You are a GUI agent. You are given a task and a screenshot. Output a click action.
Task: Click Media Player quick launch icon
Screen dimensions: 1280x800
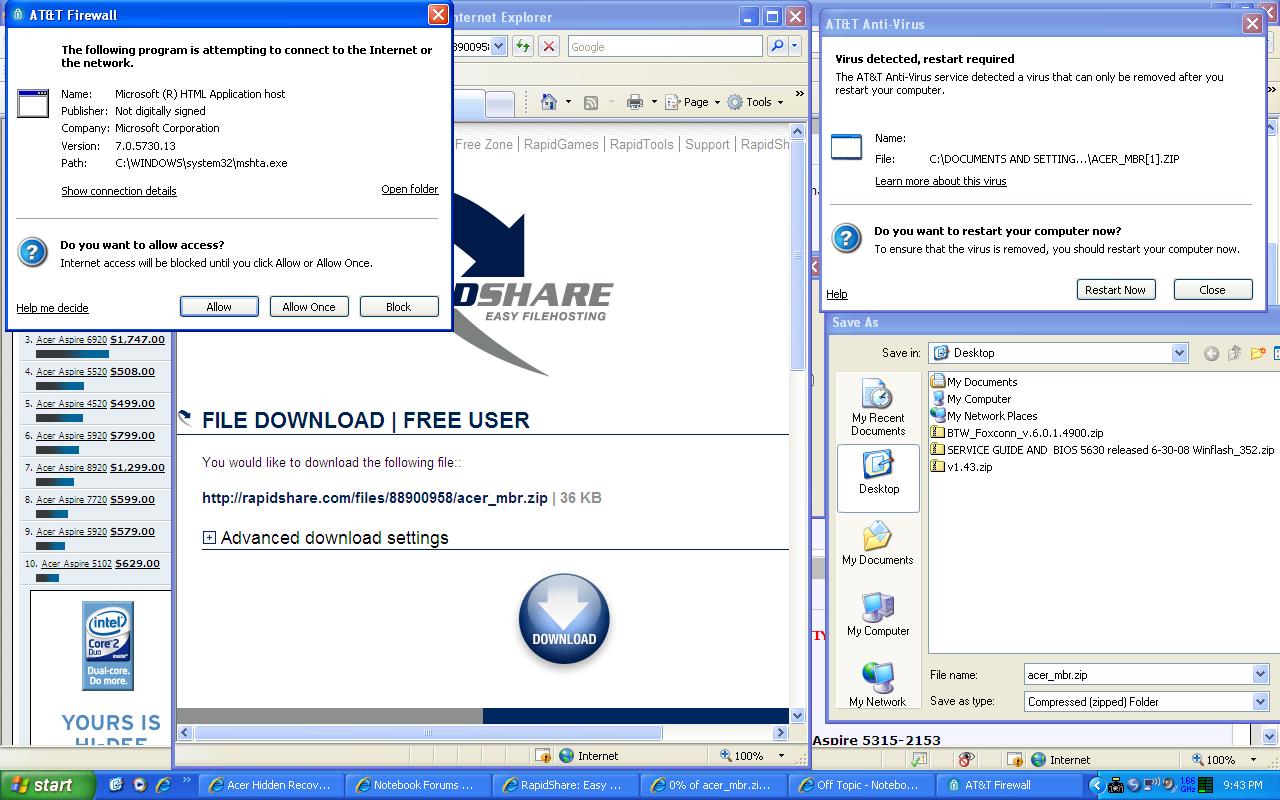click(140, 785)
